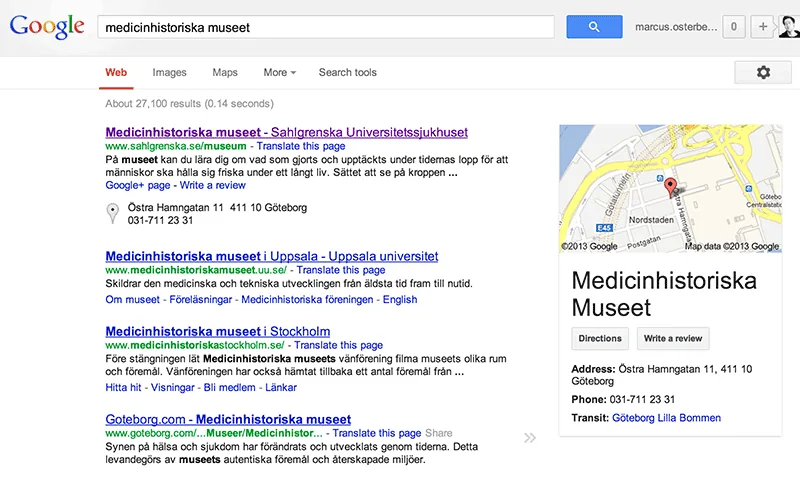Click the phone number 031-711 23 31 in panel
The image size is (800, 479).
[x=642, y=399]
